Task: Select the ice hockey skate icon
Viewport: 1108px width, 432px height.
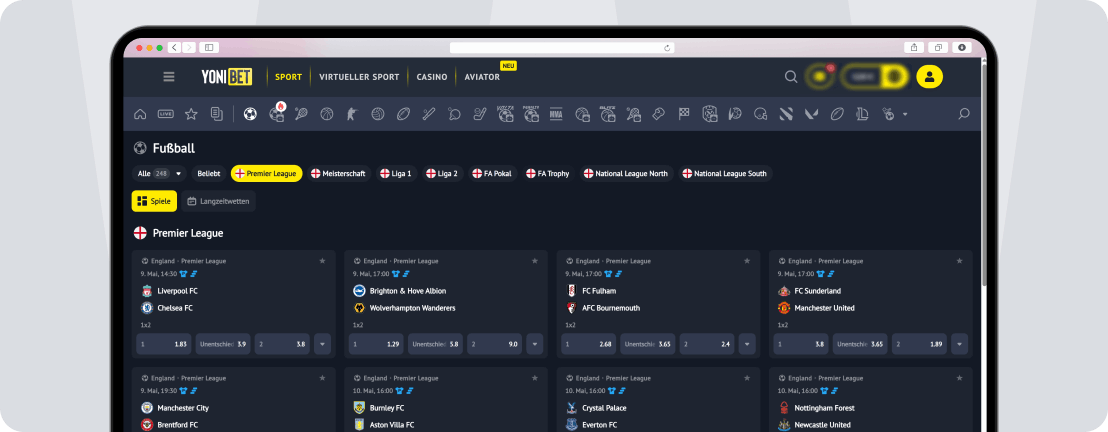Action: point(480,114)
